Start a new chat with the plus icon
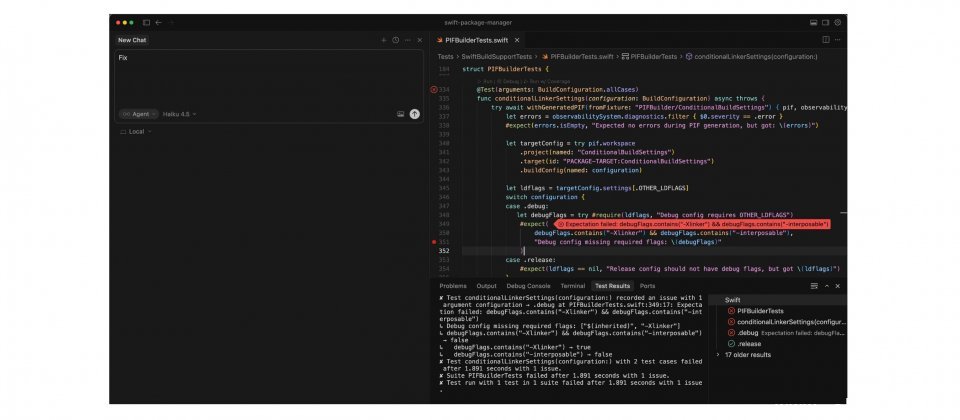The height and width of the screenshot is (420, 960). (383, 40)
